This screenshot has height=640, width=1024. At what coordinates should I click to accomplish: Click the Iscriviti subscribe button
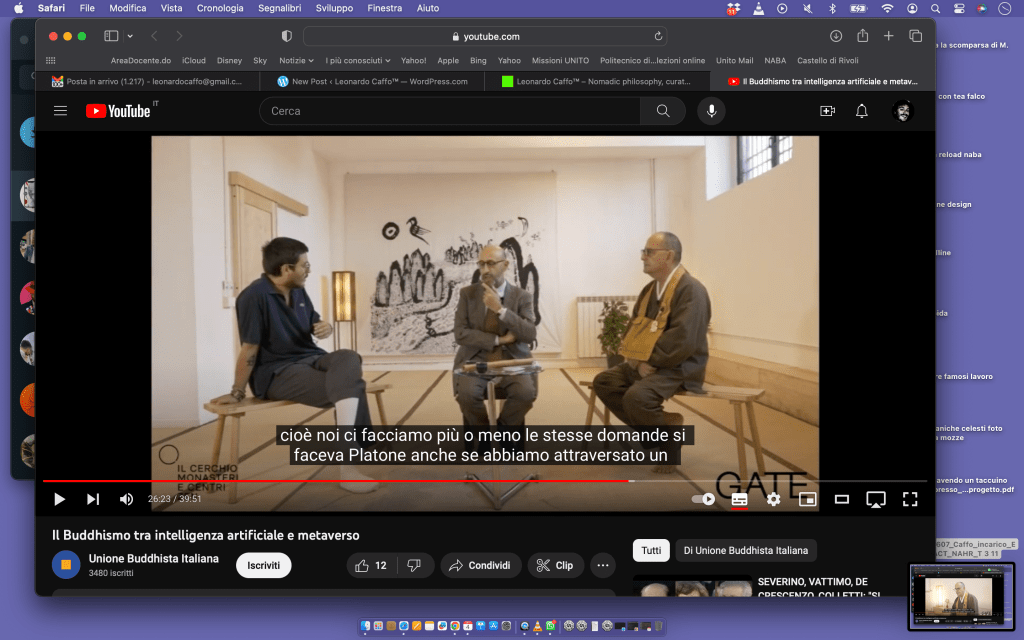click(x=263, y=565)
